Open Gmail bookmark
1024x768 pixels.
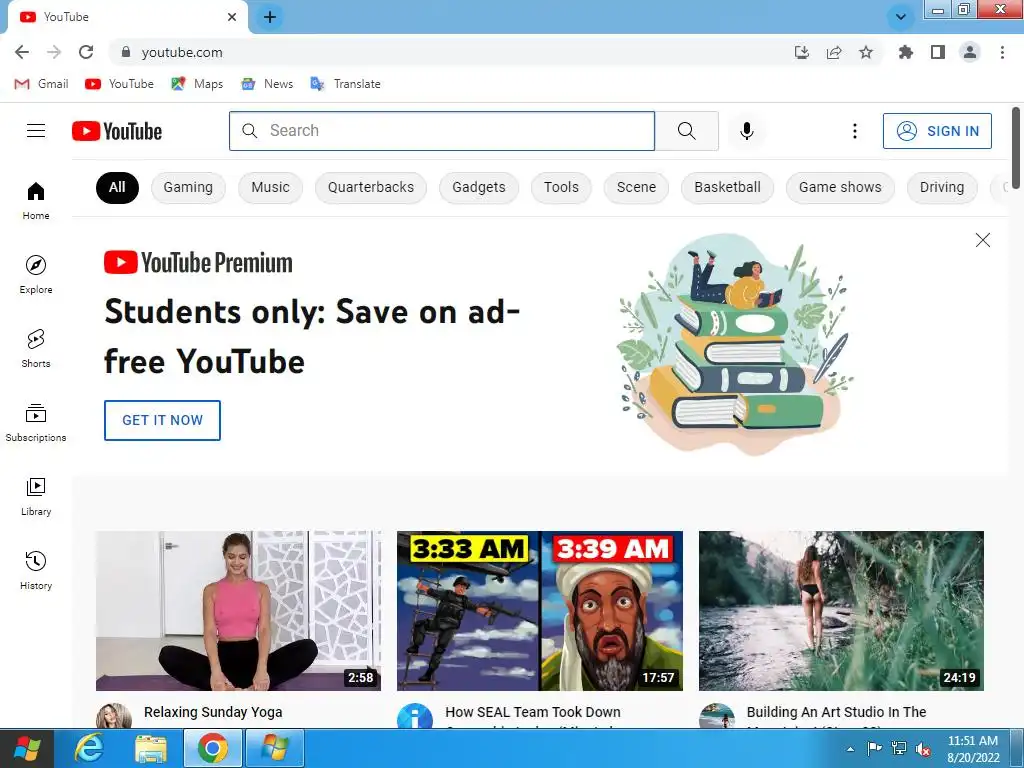point(42,84)
